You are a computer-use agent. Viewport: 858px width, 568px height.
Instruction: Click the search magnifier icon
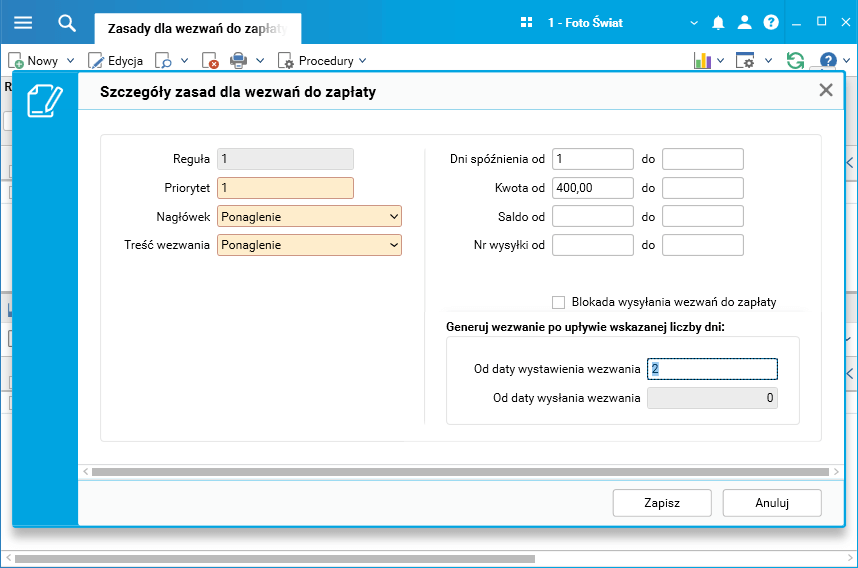click(x=67, y=22)
